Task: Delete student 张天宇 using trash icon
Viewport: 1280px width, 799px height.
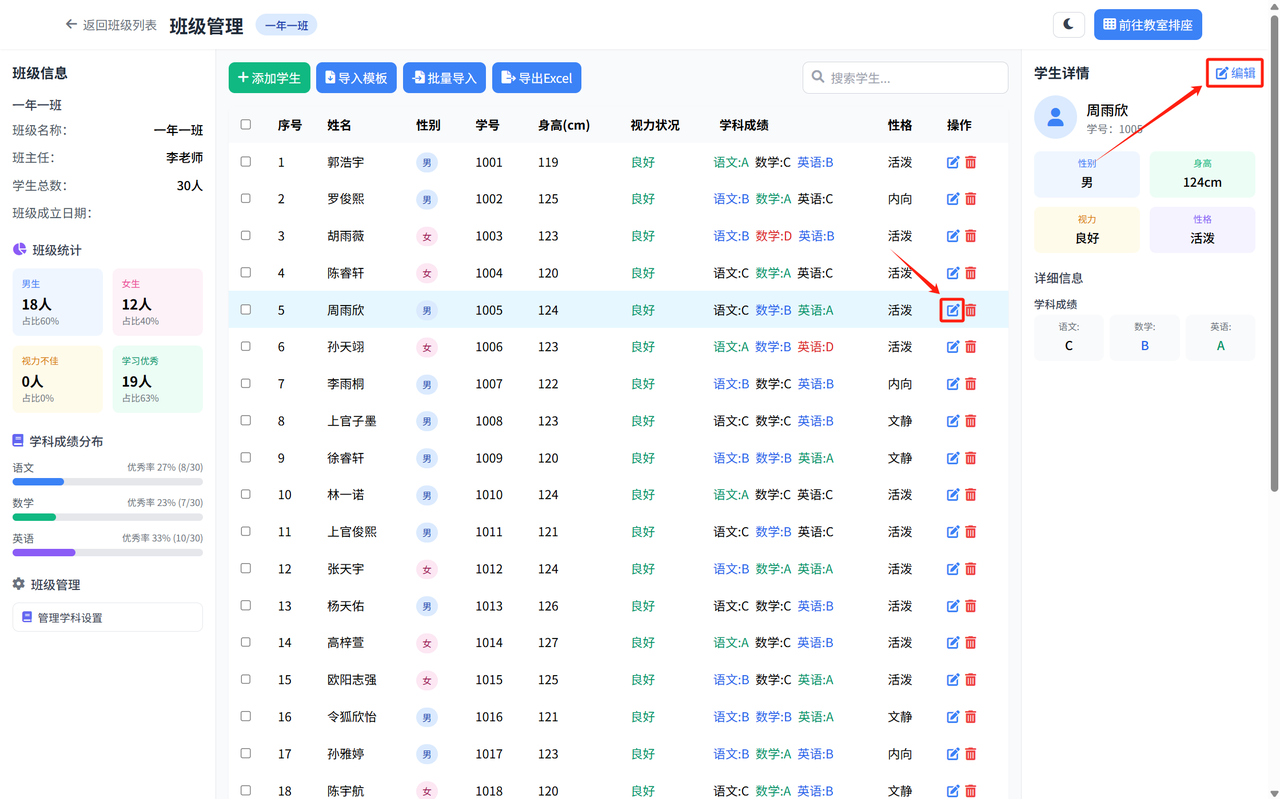Action: click(x=970, y=569)
